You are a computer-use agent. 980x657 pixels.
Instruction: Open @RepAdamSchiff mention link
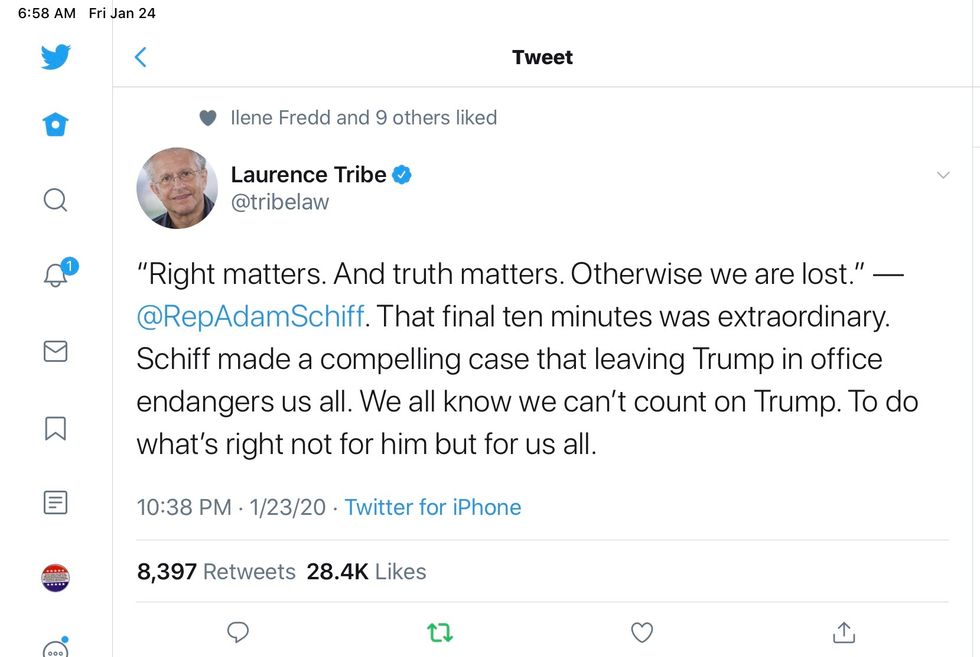[250, 317]
